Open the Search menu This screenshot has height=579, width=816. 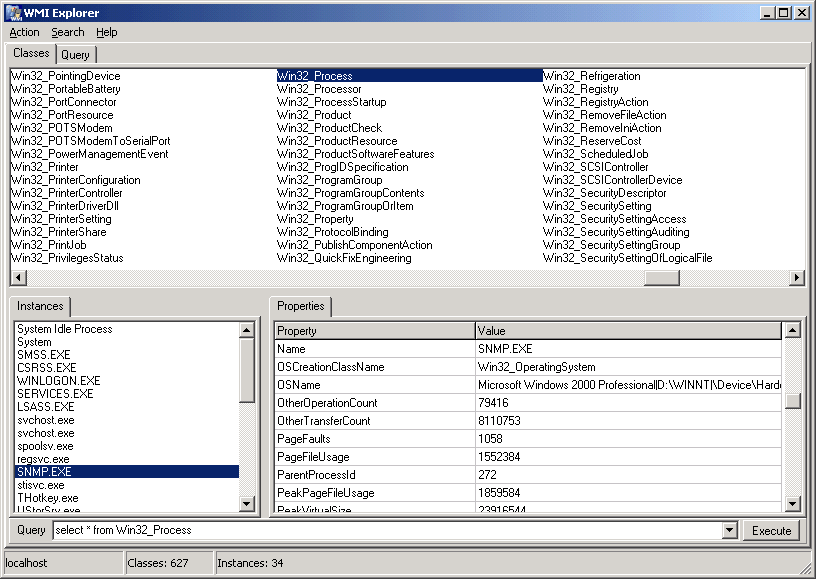(67, 32)
